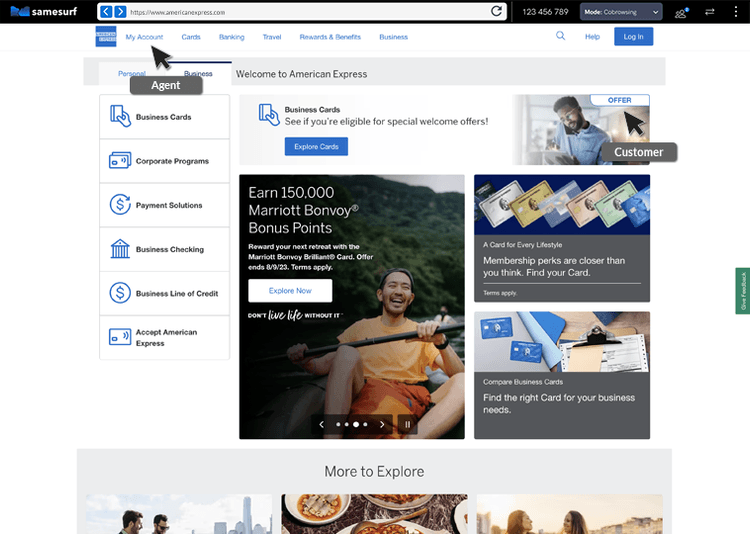Screen dimensions: 750x534
Task: Open the Rewards & Benefits menu
Action: point(330,37)
